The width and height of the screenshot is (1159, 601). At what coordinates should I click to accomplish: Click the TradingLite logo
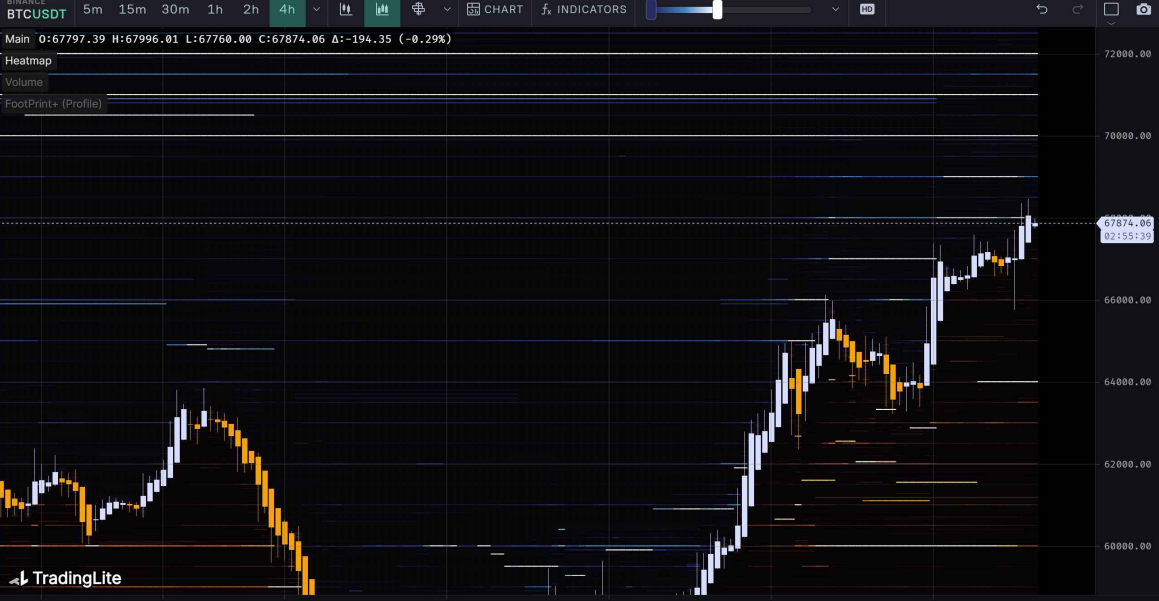point(65,578)
